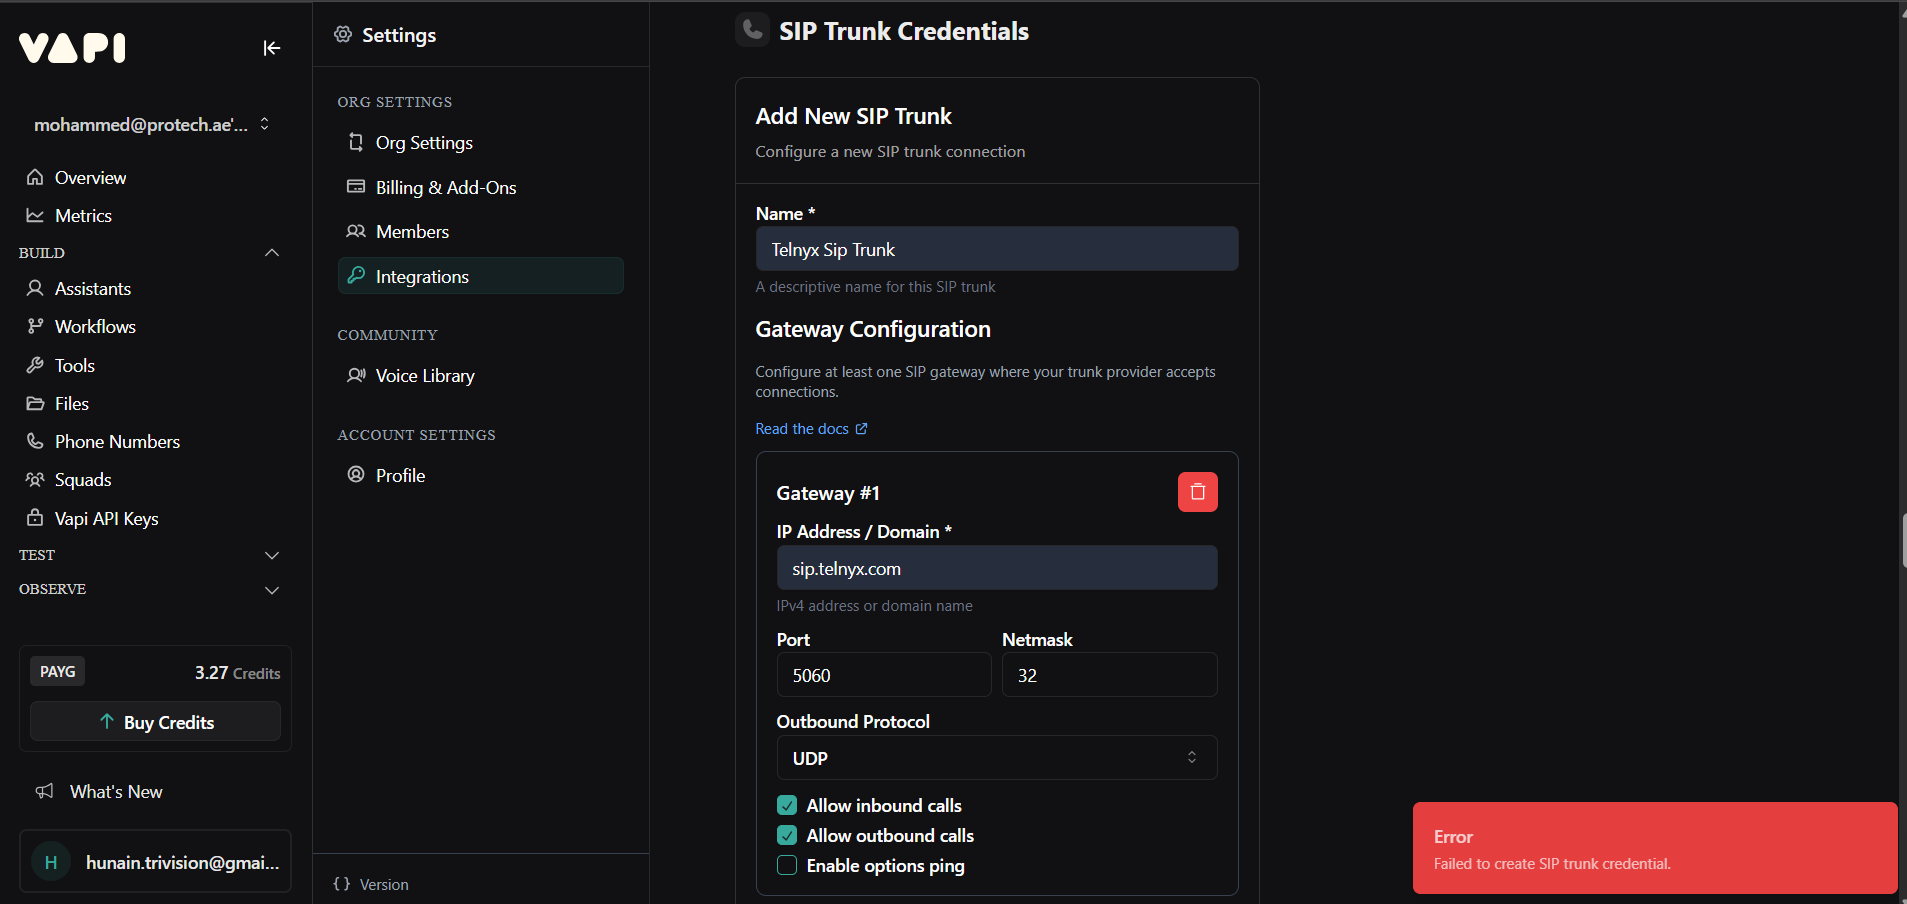Click the PAYG plan badge
Viewport: 1907px width, 904px height.
click(58, 672)
